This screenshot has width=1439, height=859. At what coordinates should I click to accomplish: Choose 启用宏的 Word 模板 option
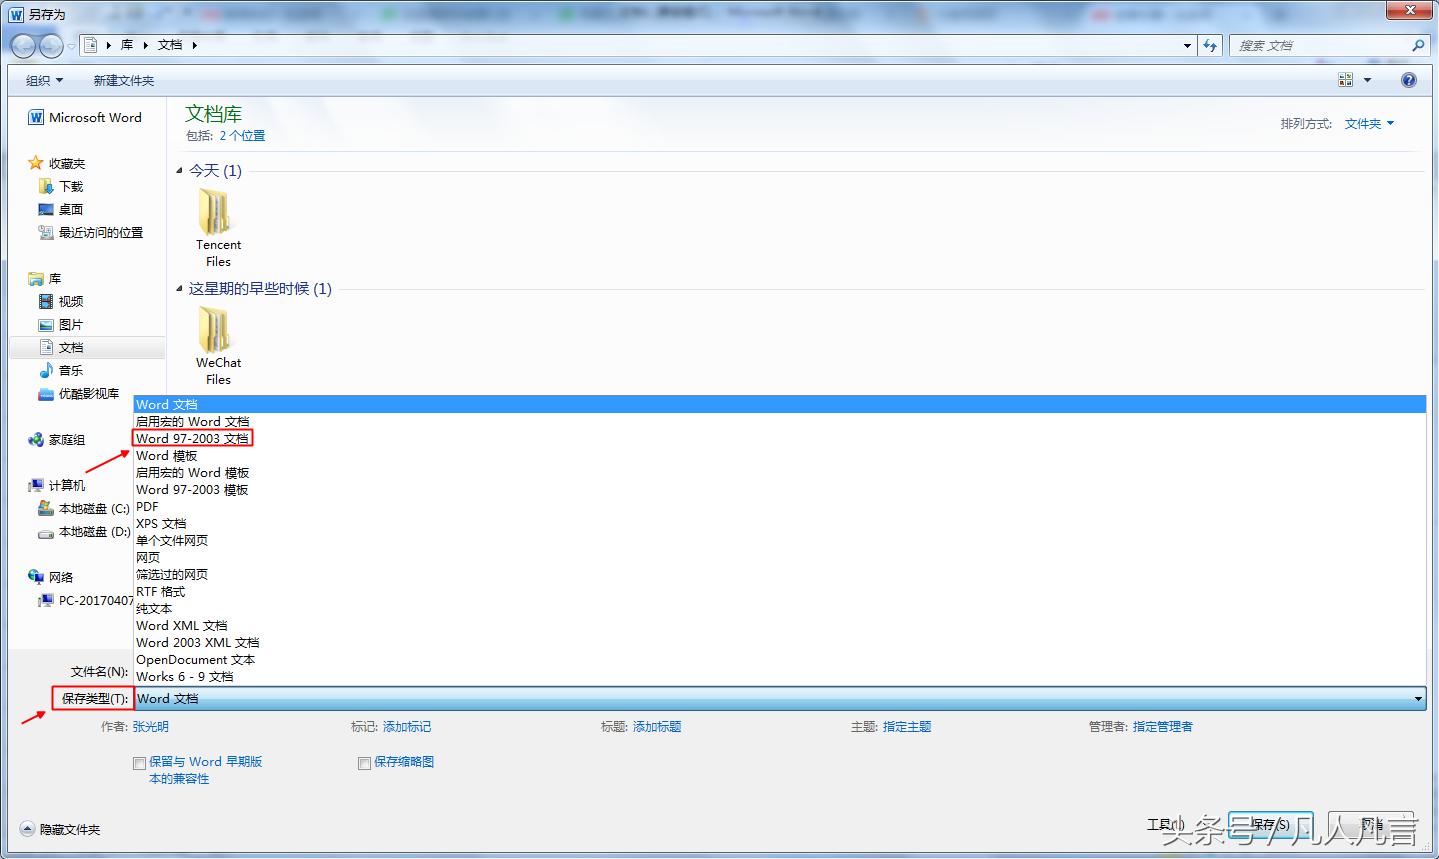780,472
